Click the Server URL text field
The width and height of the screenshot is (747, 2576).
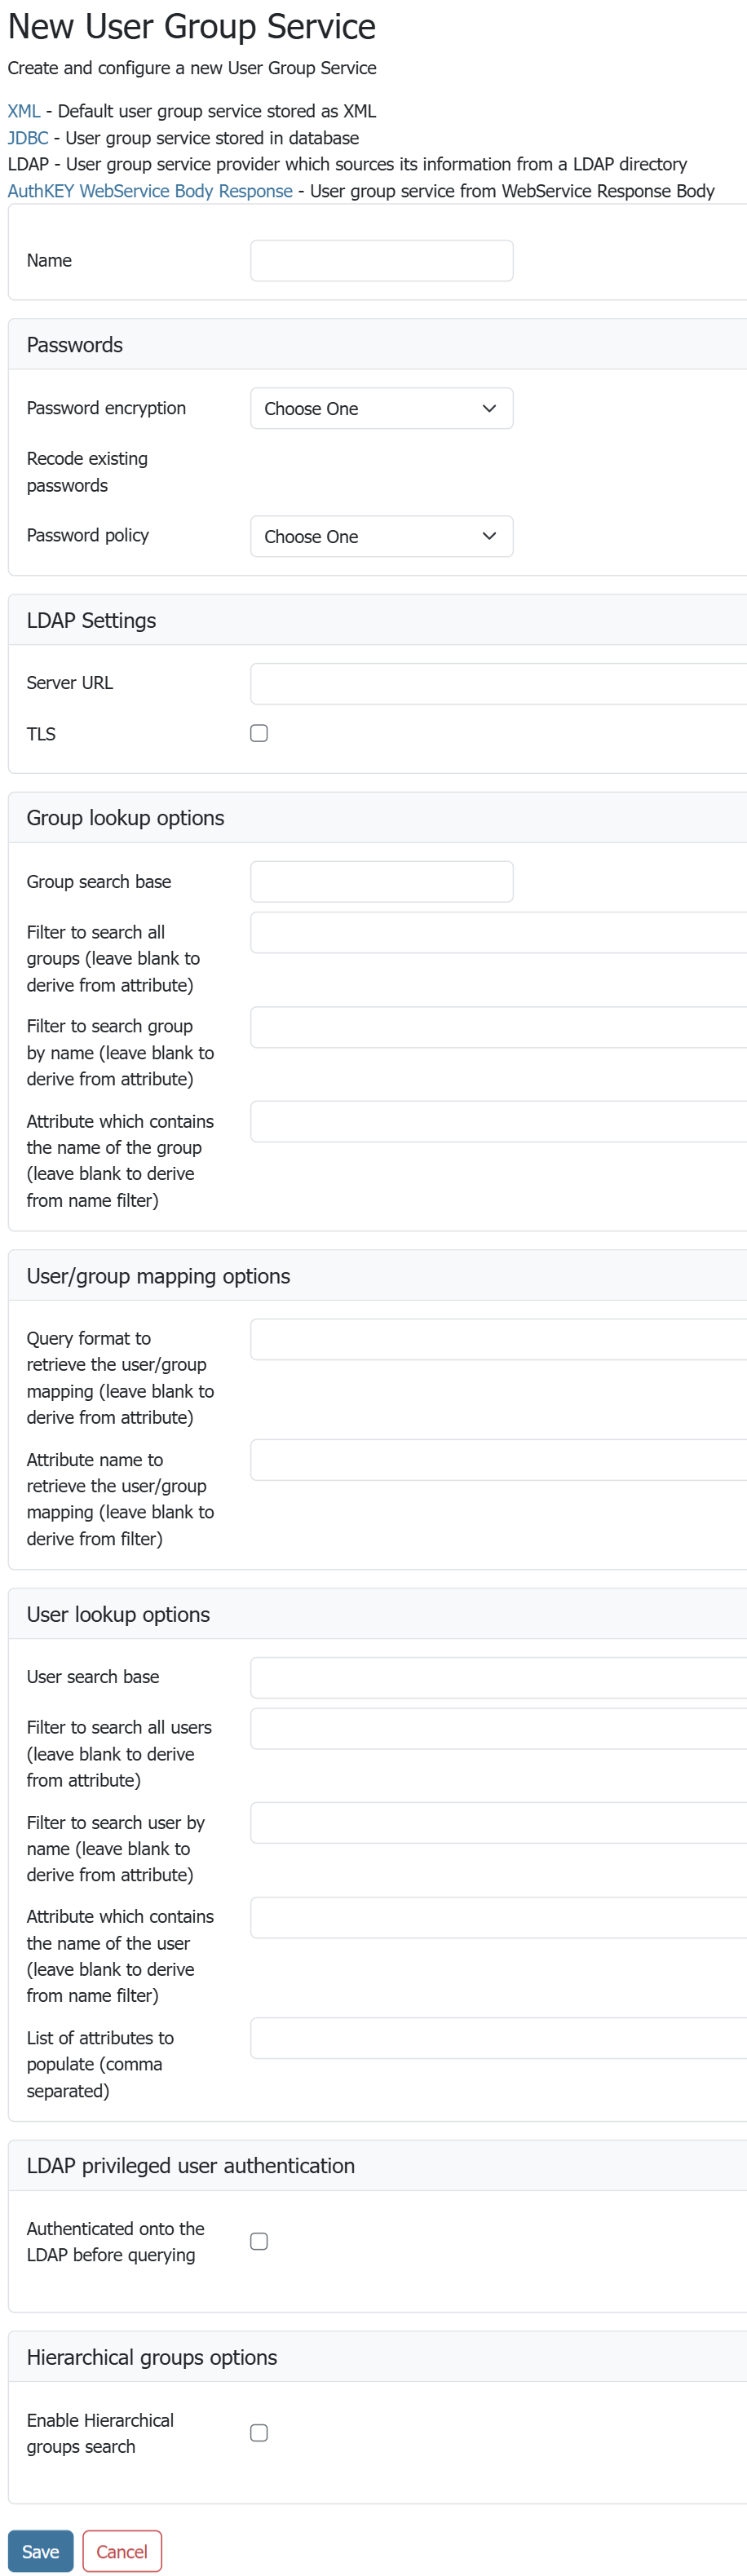(x=498, y=684)
